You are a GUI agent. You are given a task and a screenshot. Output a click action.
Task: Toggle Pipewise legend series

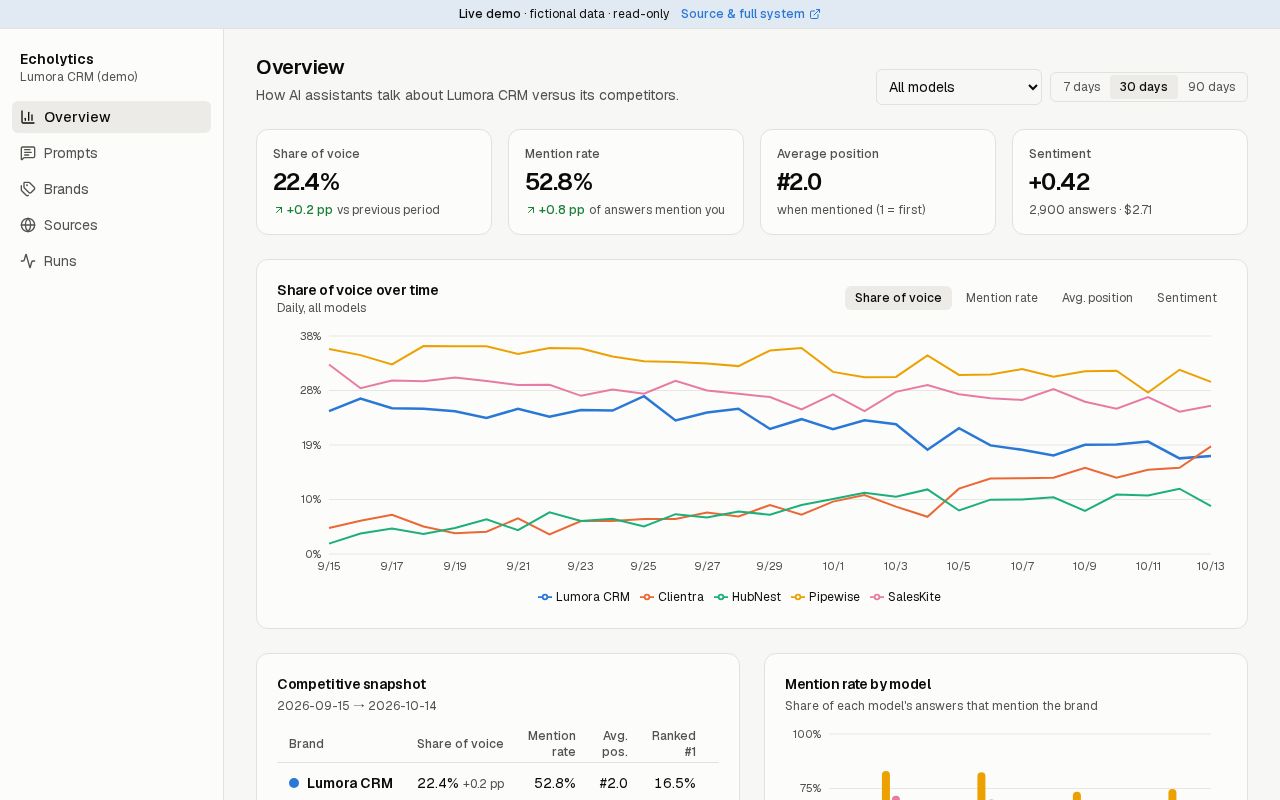(826, 597)
